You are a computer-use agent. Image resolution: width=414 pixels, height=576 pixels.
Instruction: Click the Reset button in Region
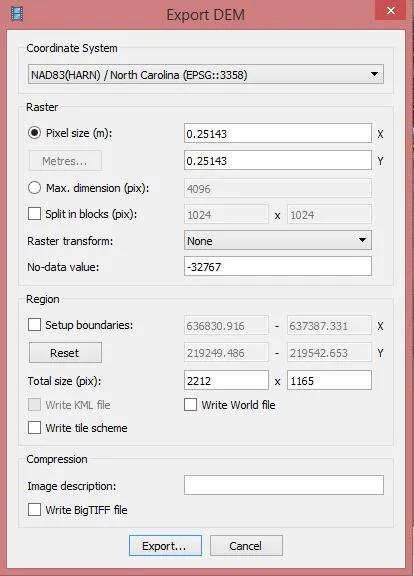point(65,353)
